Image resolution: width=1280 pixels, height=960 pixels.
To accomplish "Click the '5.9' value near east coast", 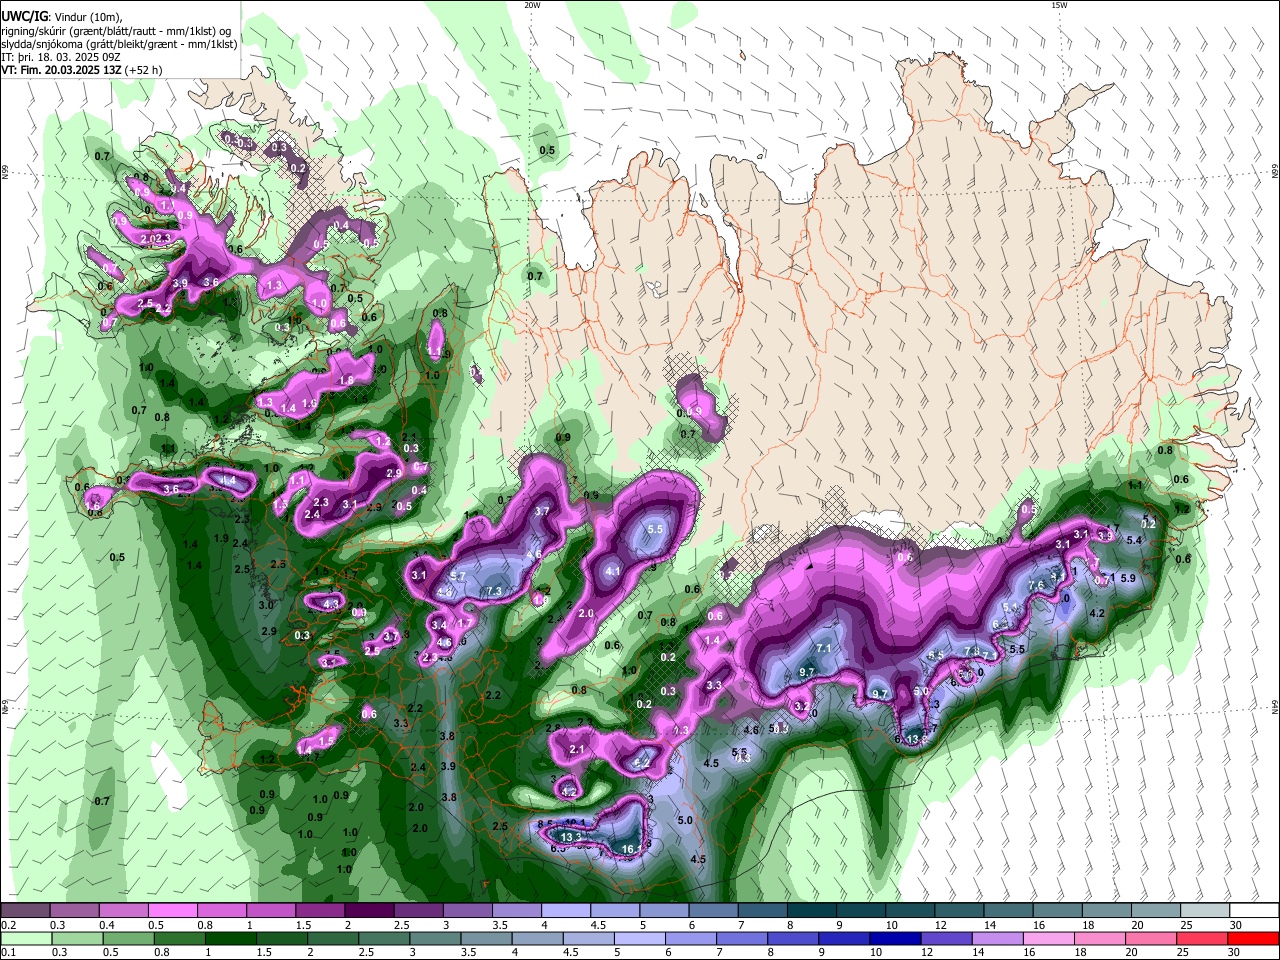I will [x=1128, y=578].
